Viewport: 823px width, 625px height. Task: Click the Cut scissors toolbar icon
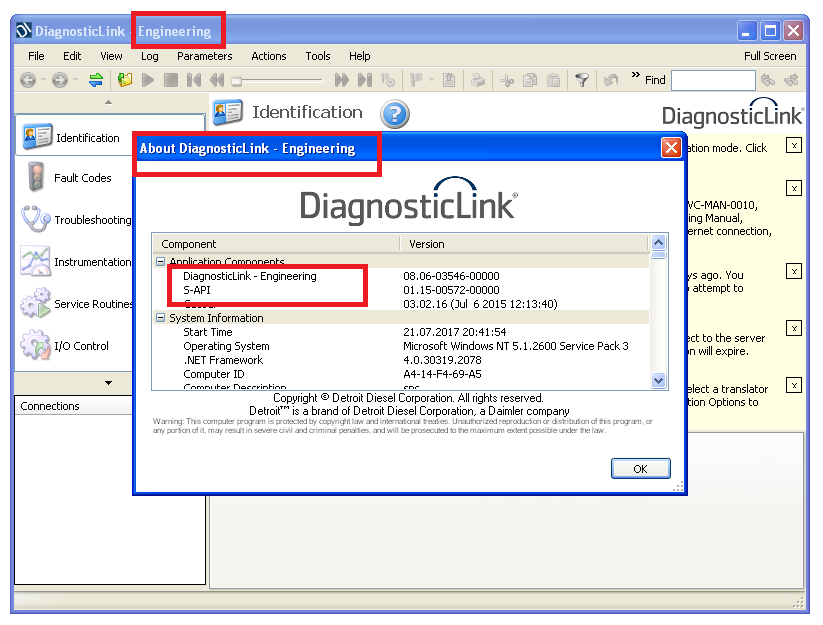pos(507,80)
